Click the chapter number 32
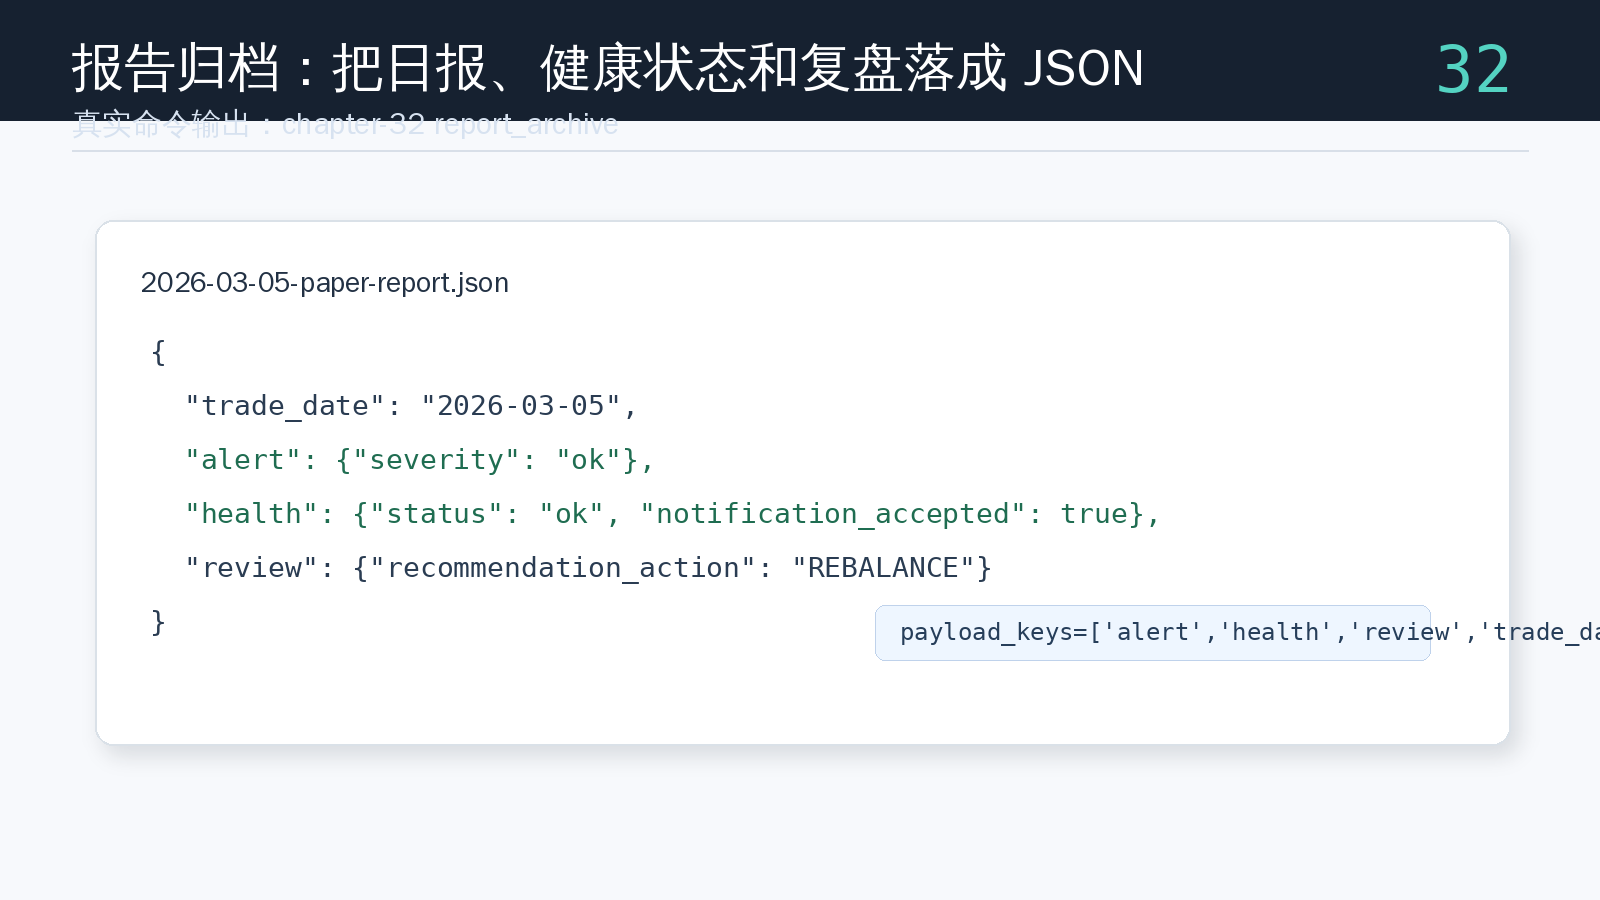This screenshot has width=1600, height=900. (x=1473, y=69)
